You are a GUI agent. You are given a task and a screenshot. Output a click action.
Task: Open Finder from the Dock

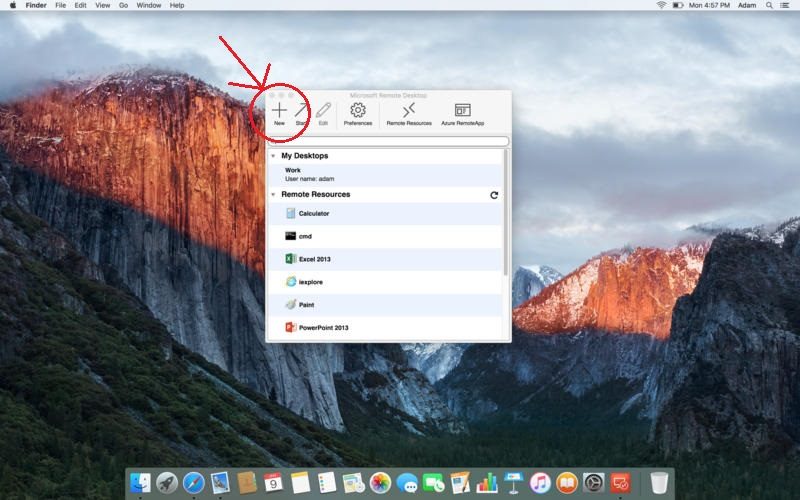140,482
